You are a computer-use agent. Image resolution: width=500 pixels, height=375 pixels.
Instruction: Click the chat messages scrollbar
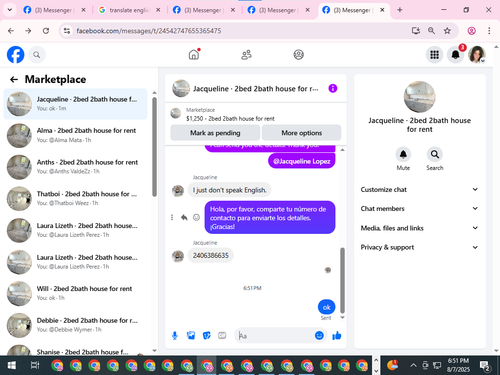(342, 280)
